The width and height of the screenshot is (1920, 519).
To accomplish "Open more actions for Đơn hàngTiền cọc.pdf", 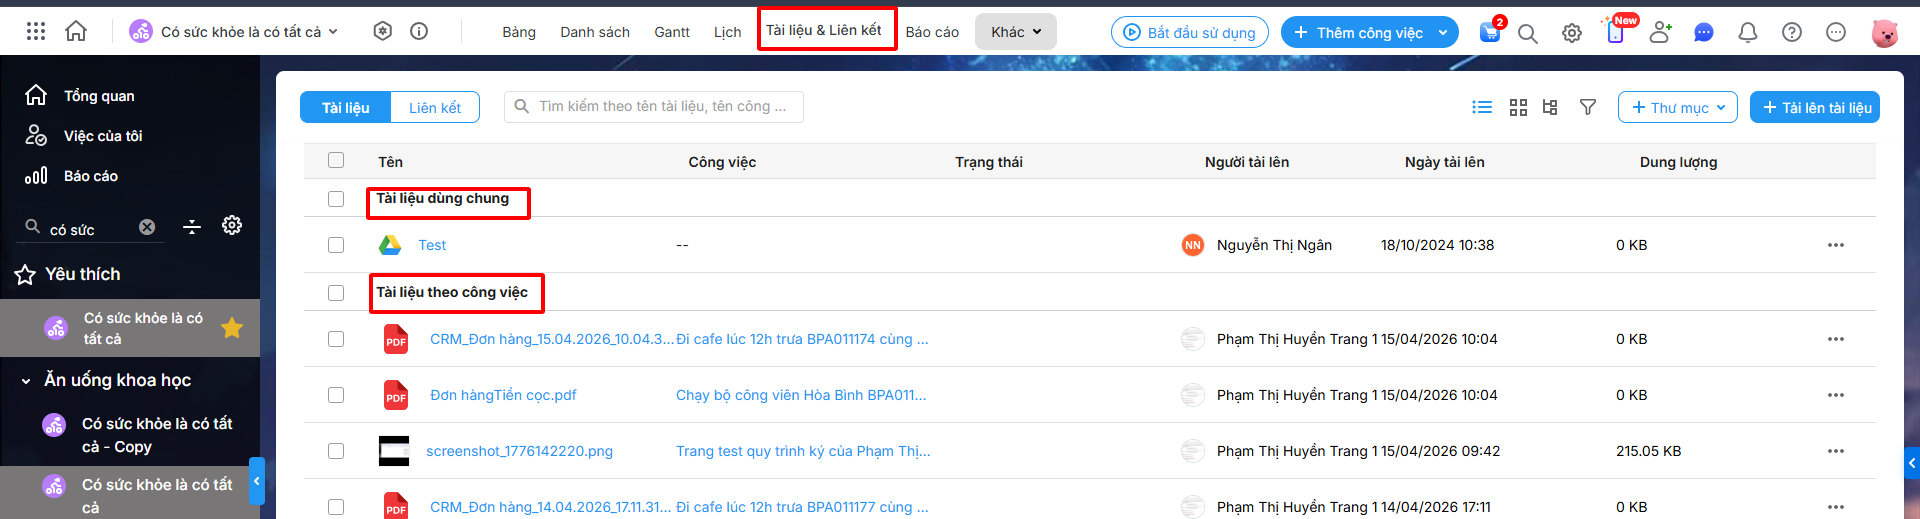I will pyautogui.click(x=1836, y=395).
